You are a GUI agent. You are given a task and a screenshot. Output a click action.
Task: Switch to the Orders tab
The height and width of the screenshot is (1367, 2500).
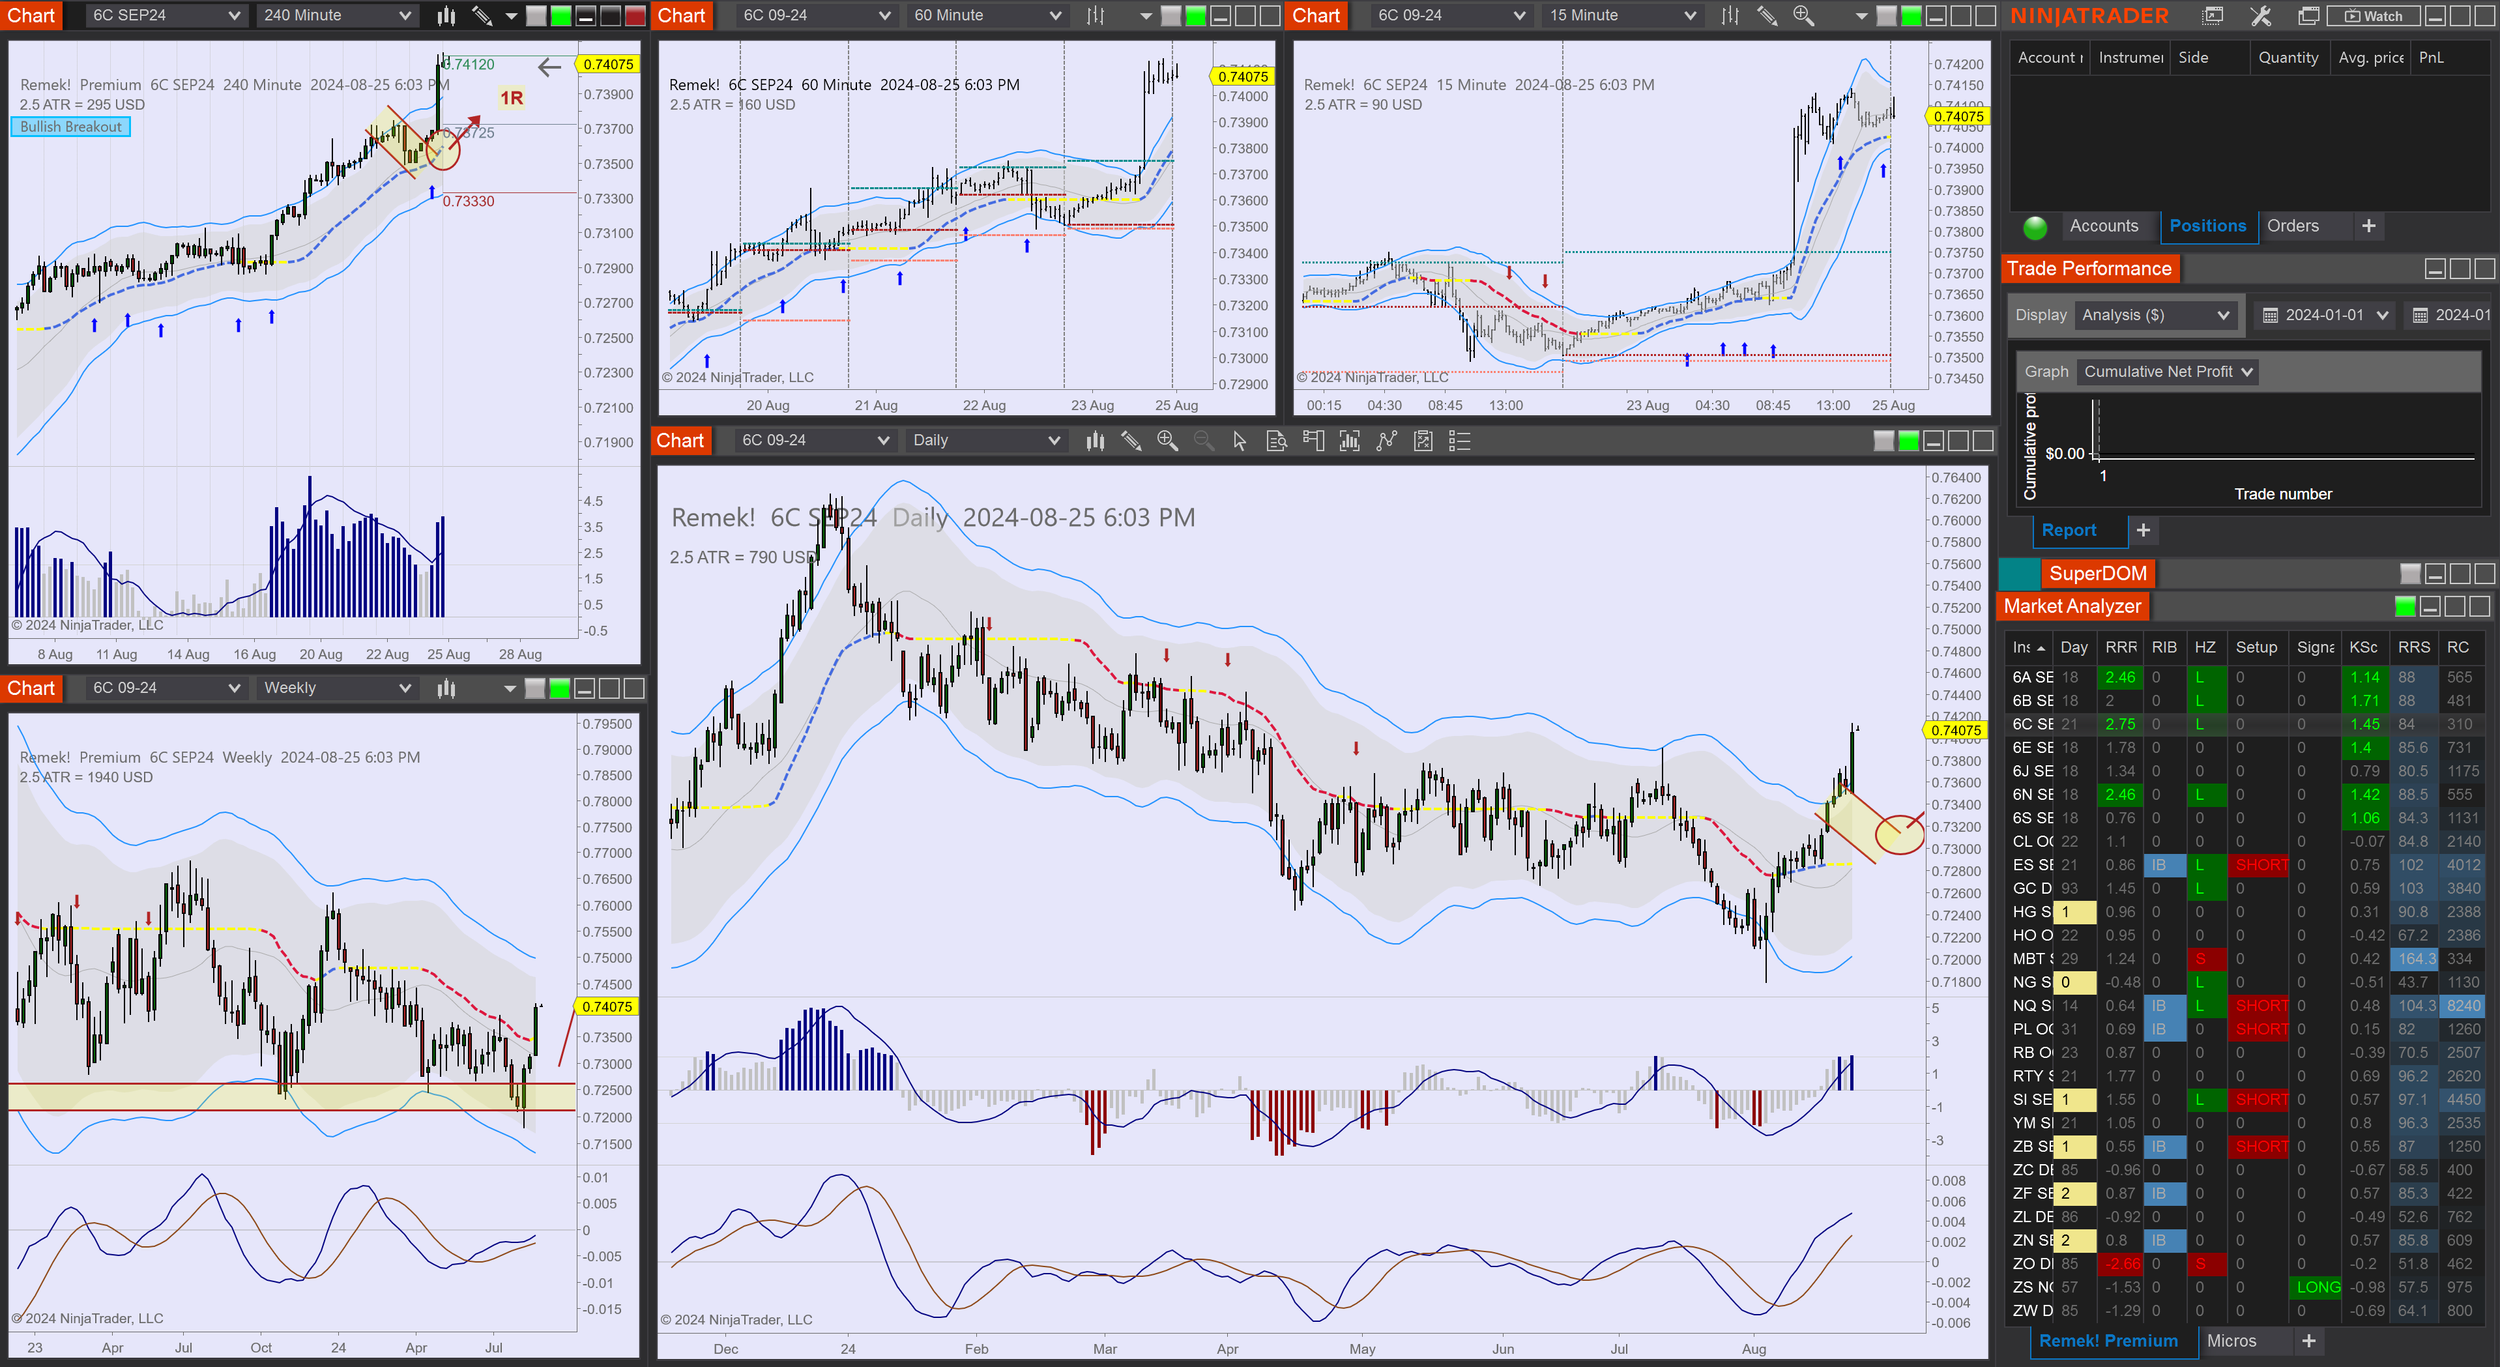[x=2292, y=226]
